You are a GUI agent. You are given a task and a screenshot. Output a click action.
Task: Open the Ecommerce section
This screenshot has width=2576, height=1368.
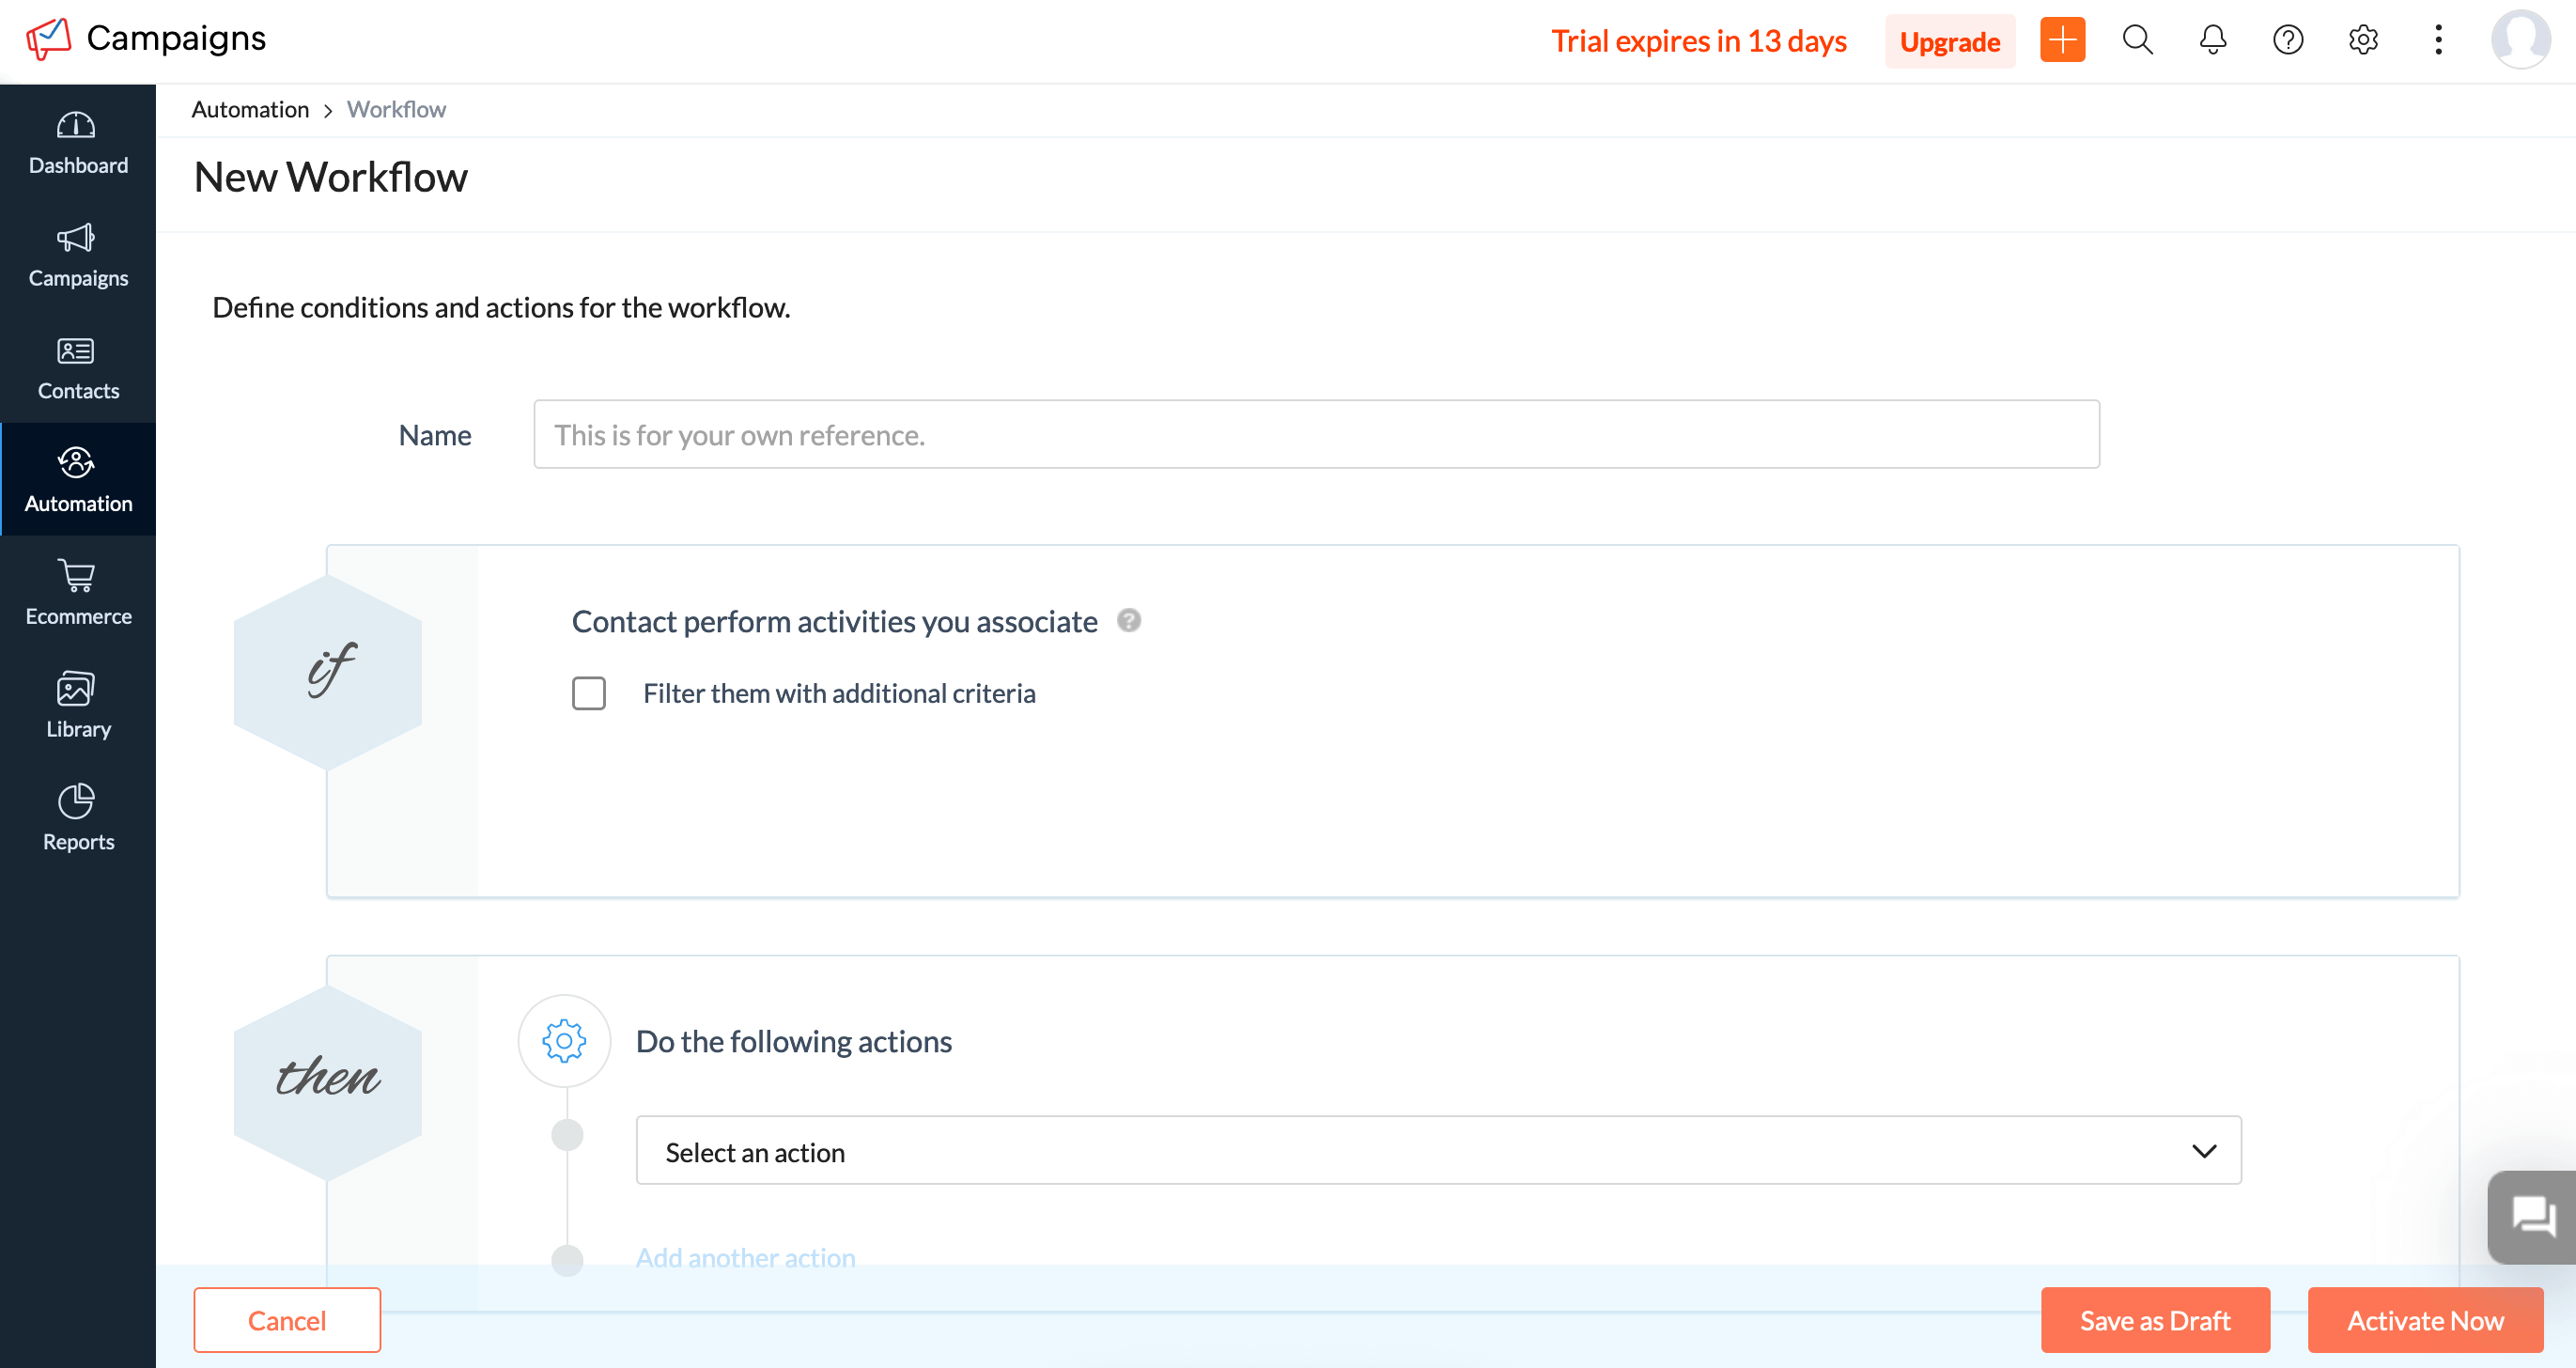tap(78, 593)
